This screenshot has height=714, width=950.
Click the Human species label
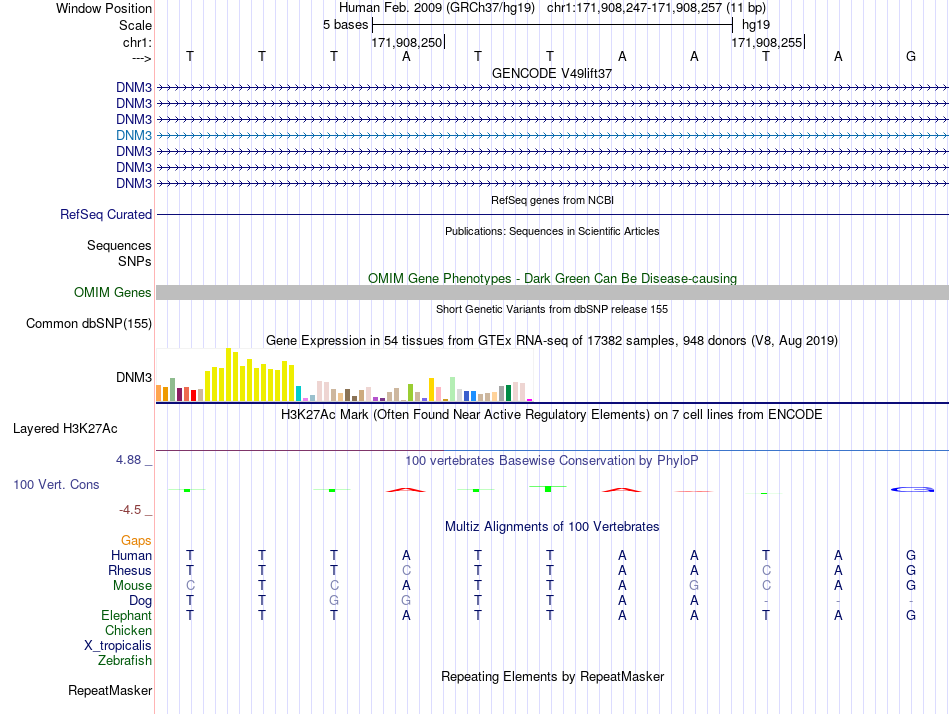(x=131, y=555)
